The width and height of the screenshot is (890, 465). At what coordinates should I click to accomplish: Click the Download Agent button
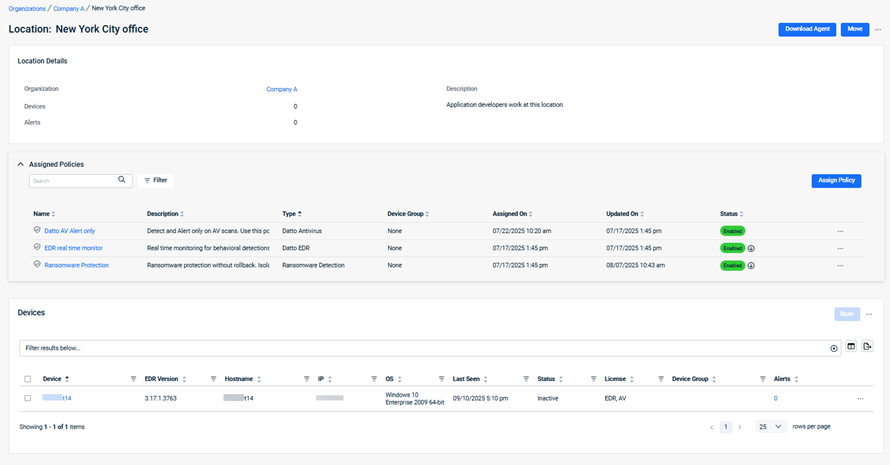pos(806,29)
